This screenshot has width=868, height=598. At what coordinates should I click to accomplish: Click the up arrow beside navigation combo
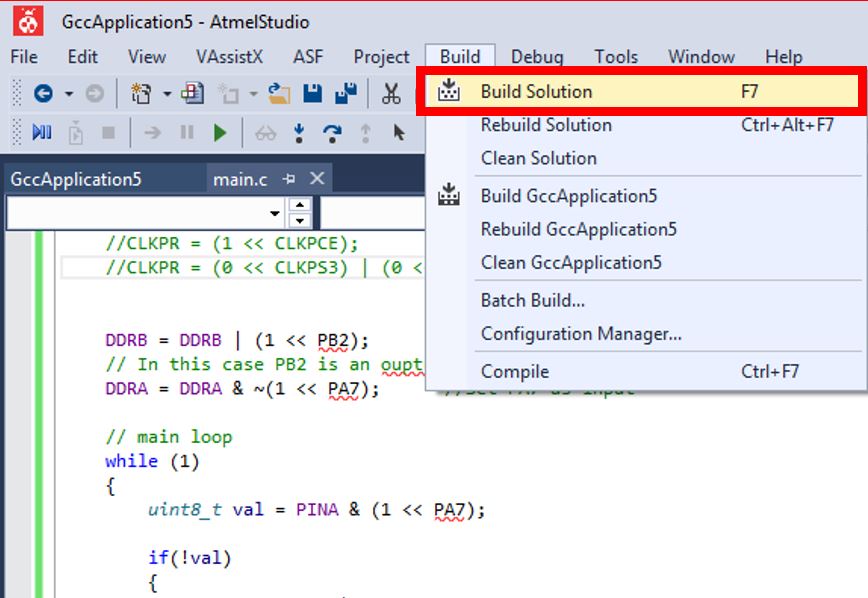299,205
